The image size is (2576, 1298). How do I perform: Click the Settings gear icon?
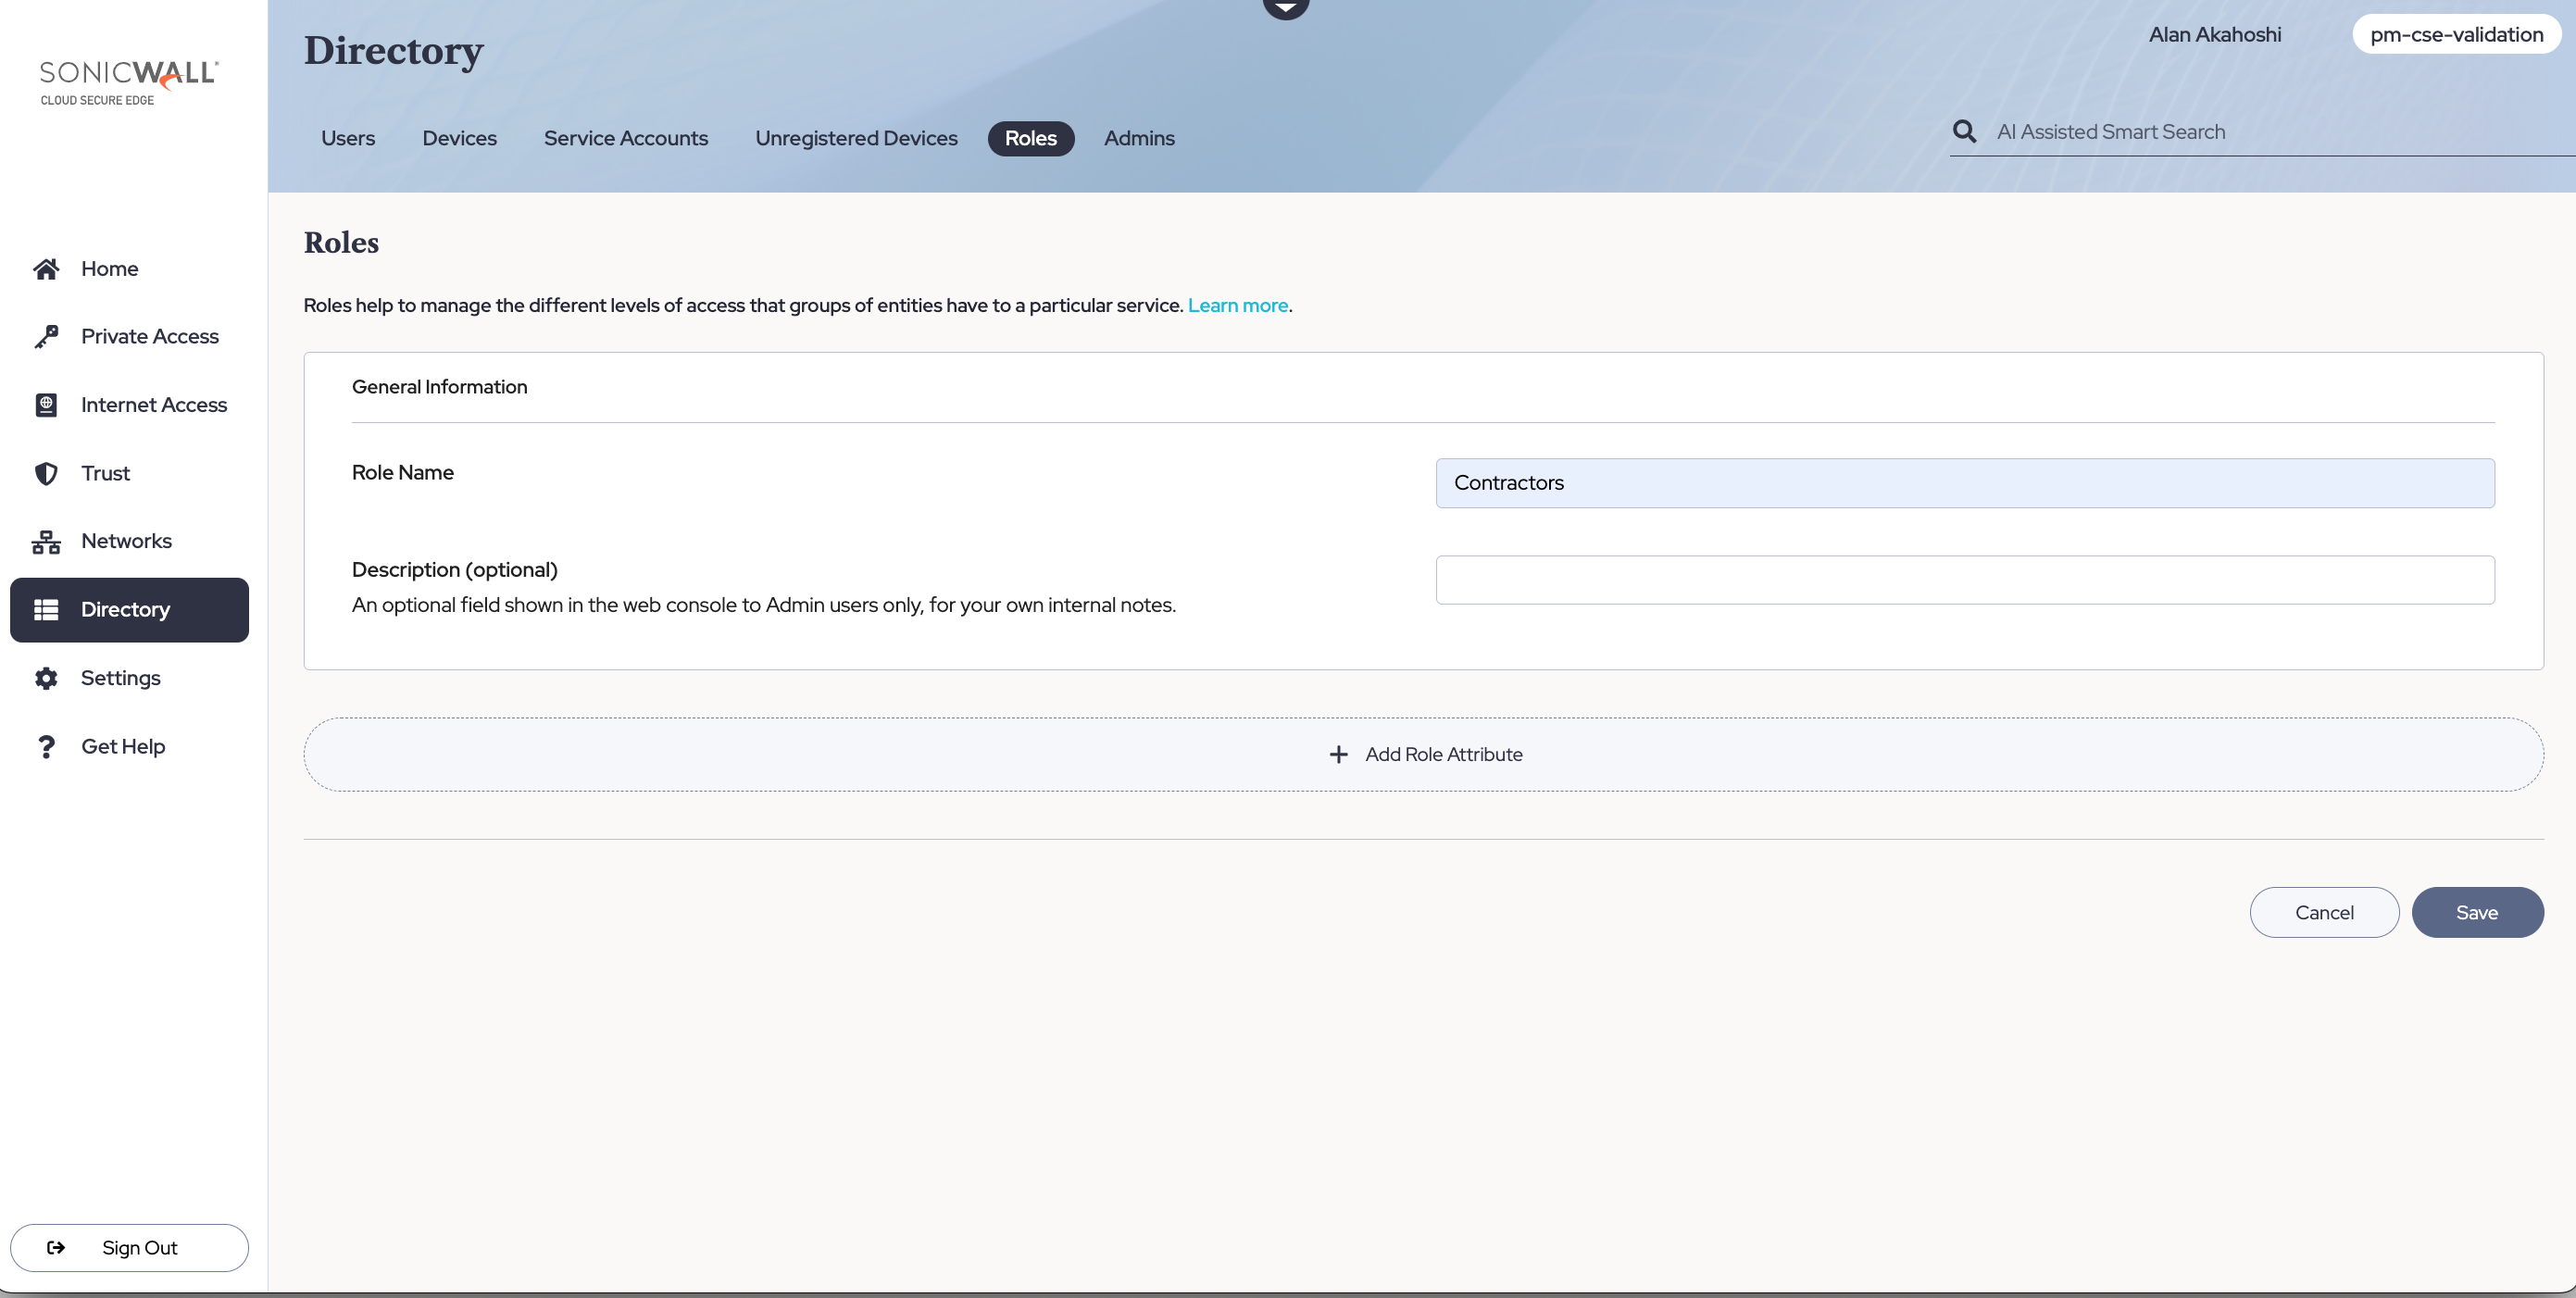pos(46,678)
